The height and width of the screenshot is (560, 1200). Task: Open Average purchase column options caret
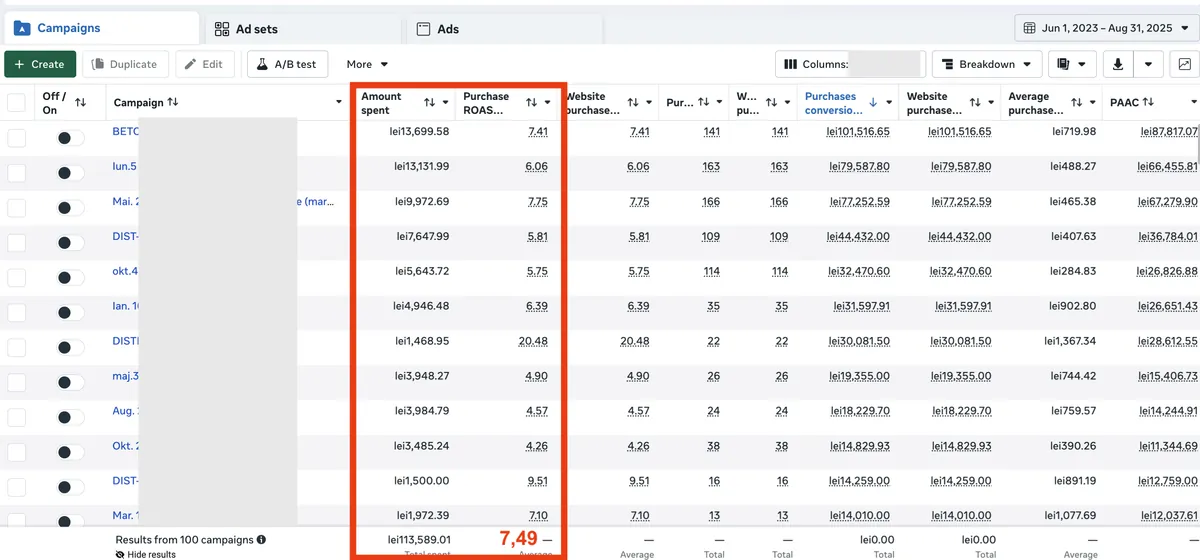click(1093, 102)
